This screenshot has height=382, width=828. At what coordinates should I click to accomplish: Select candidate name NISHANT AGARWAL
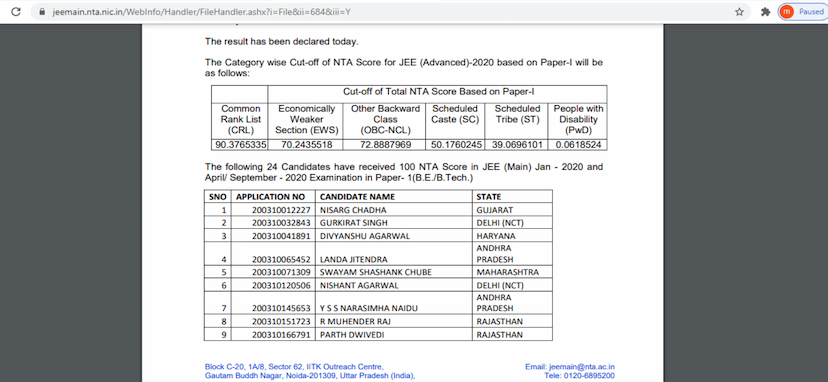click(359, 286)
